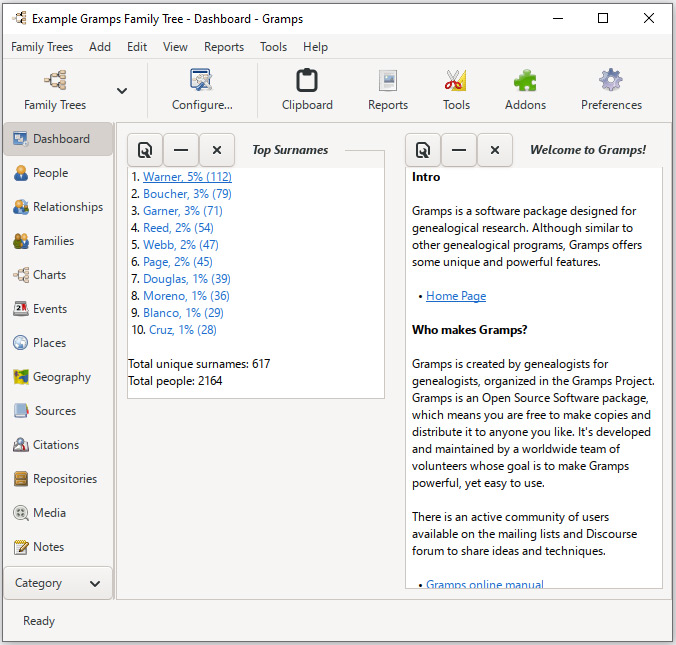Open the Citations view in sidebar

[58, 445]
